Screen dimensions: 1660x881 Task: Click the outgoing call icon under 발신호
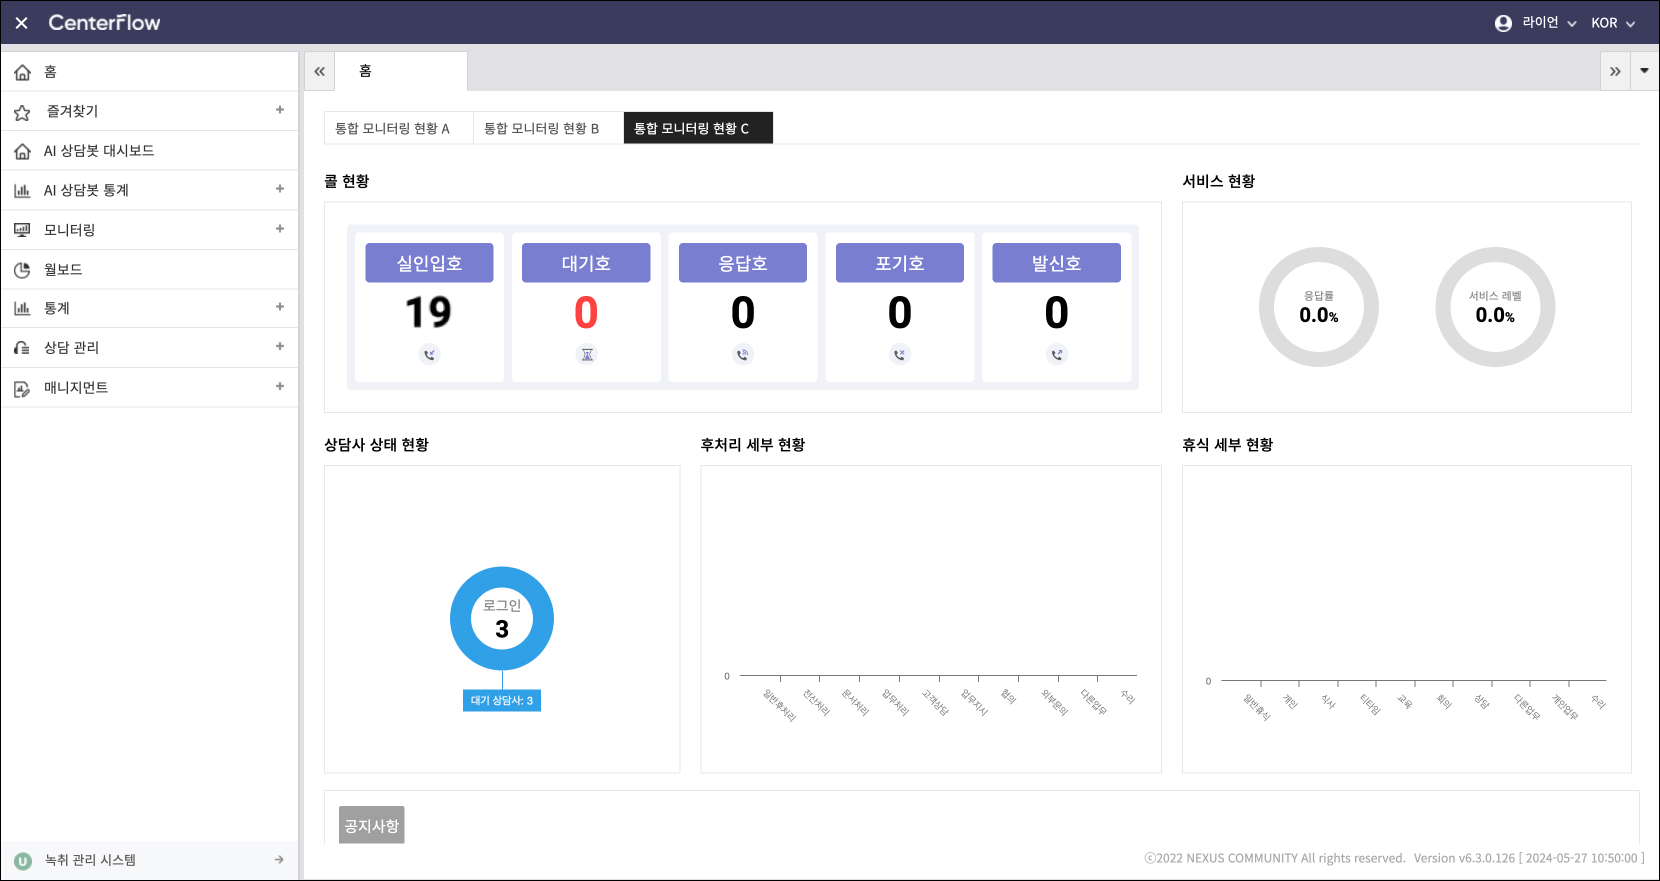(x=1057, y=354)
